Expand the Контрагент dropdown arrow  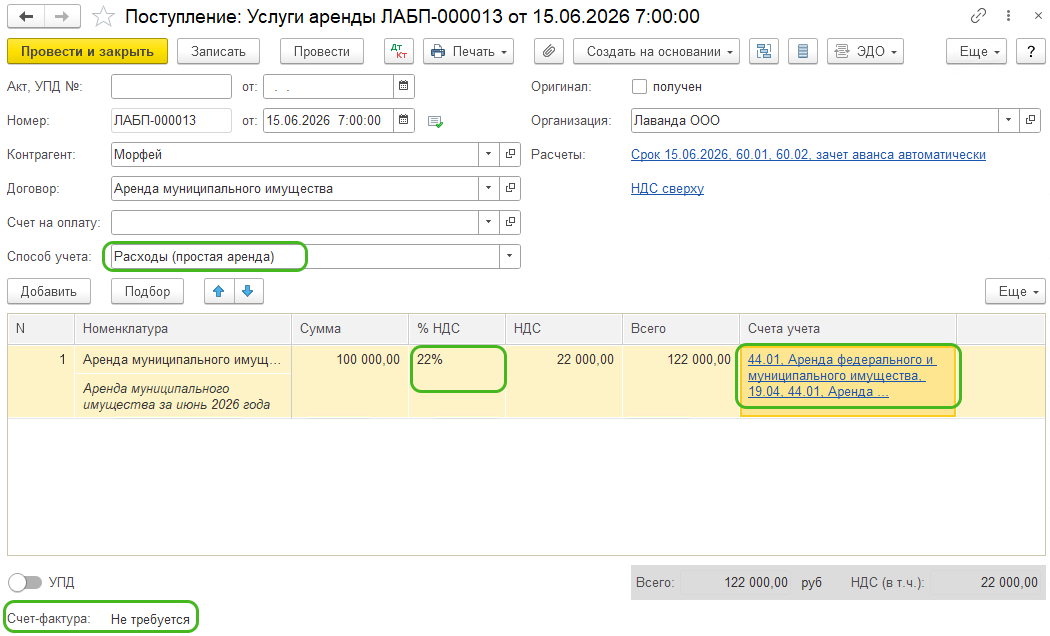coord(489,155)
